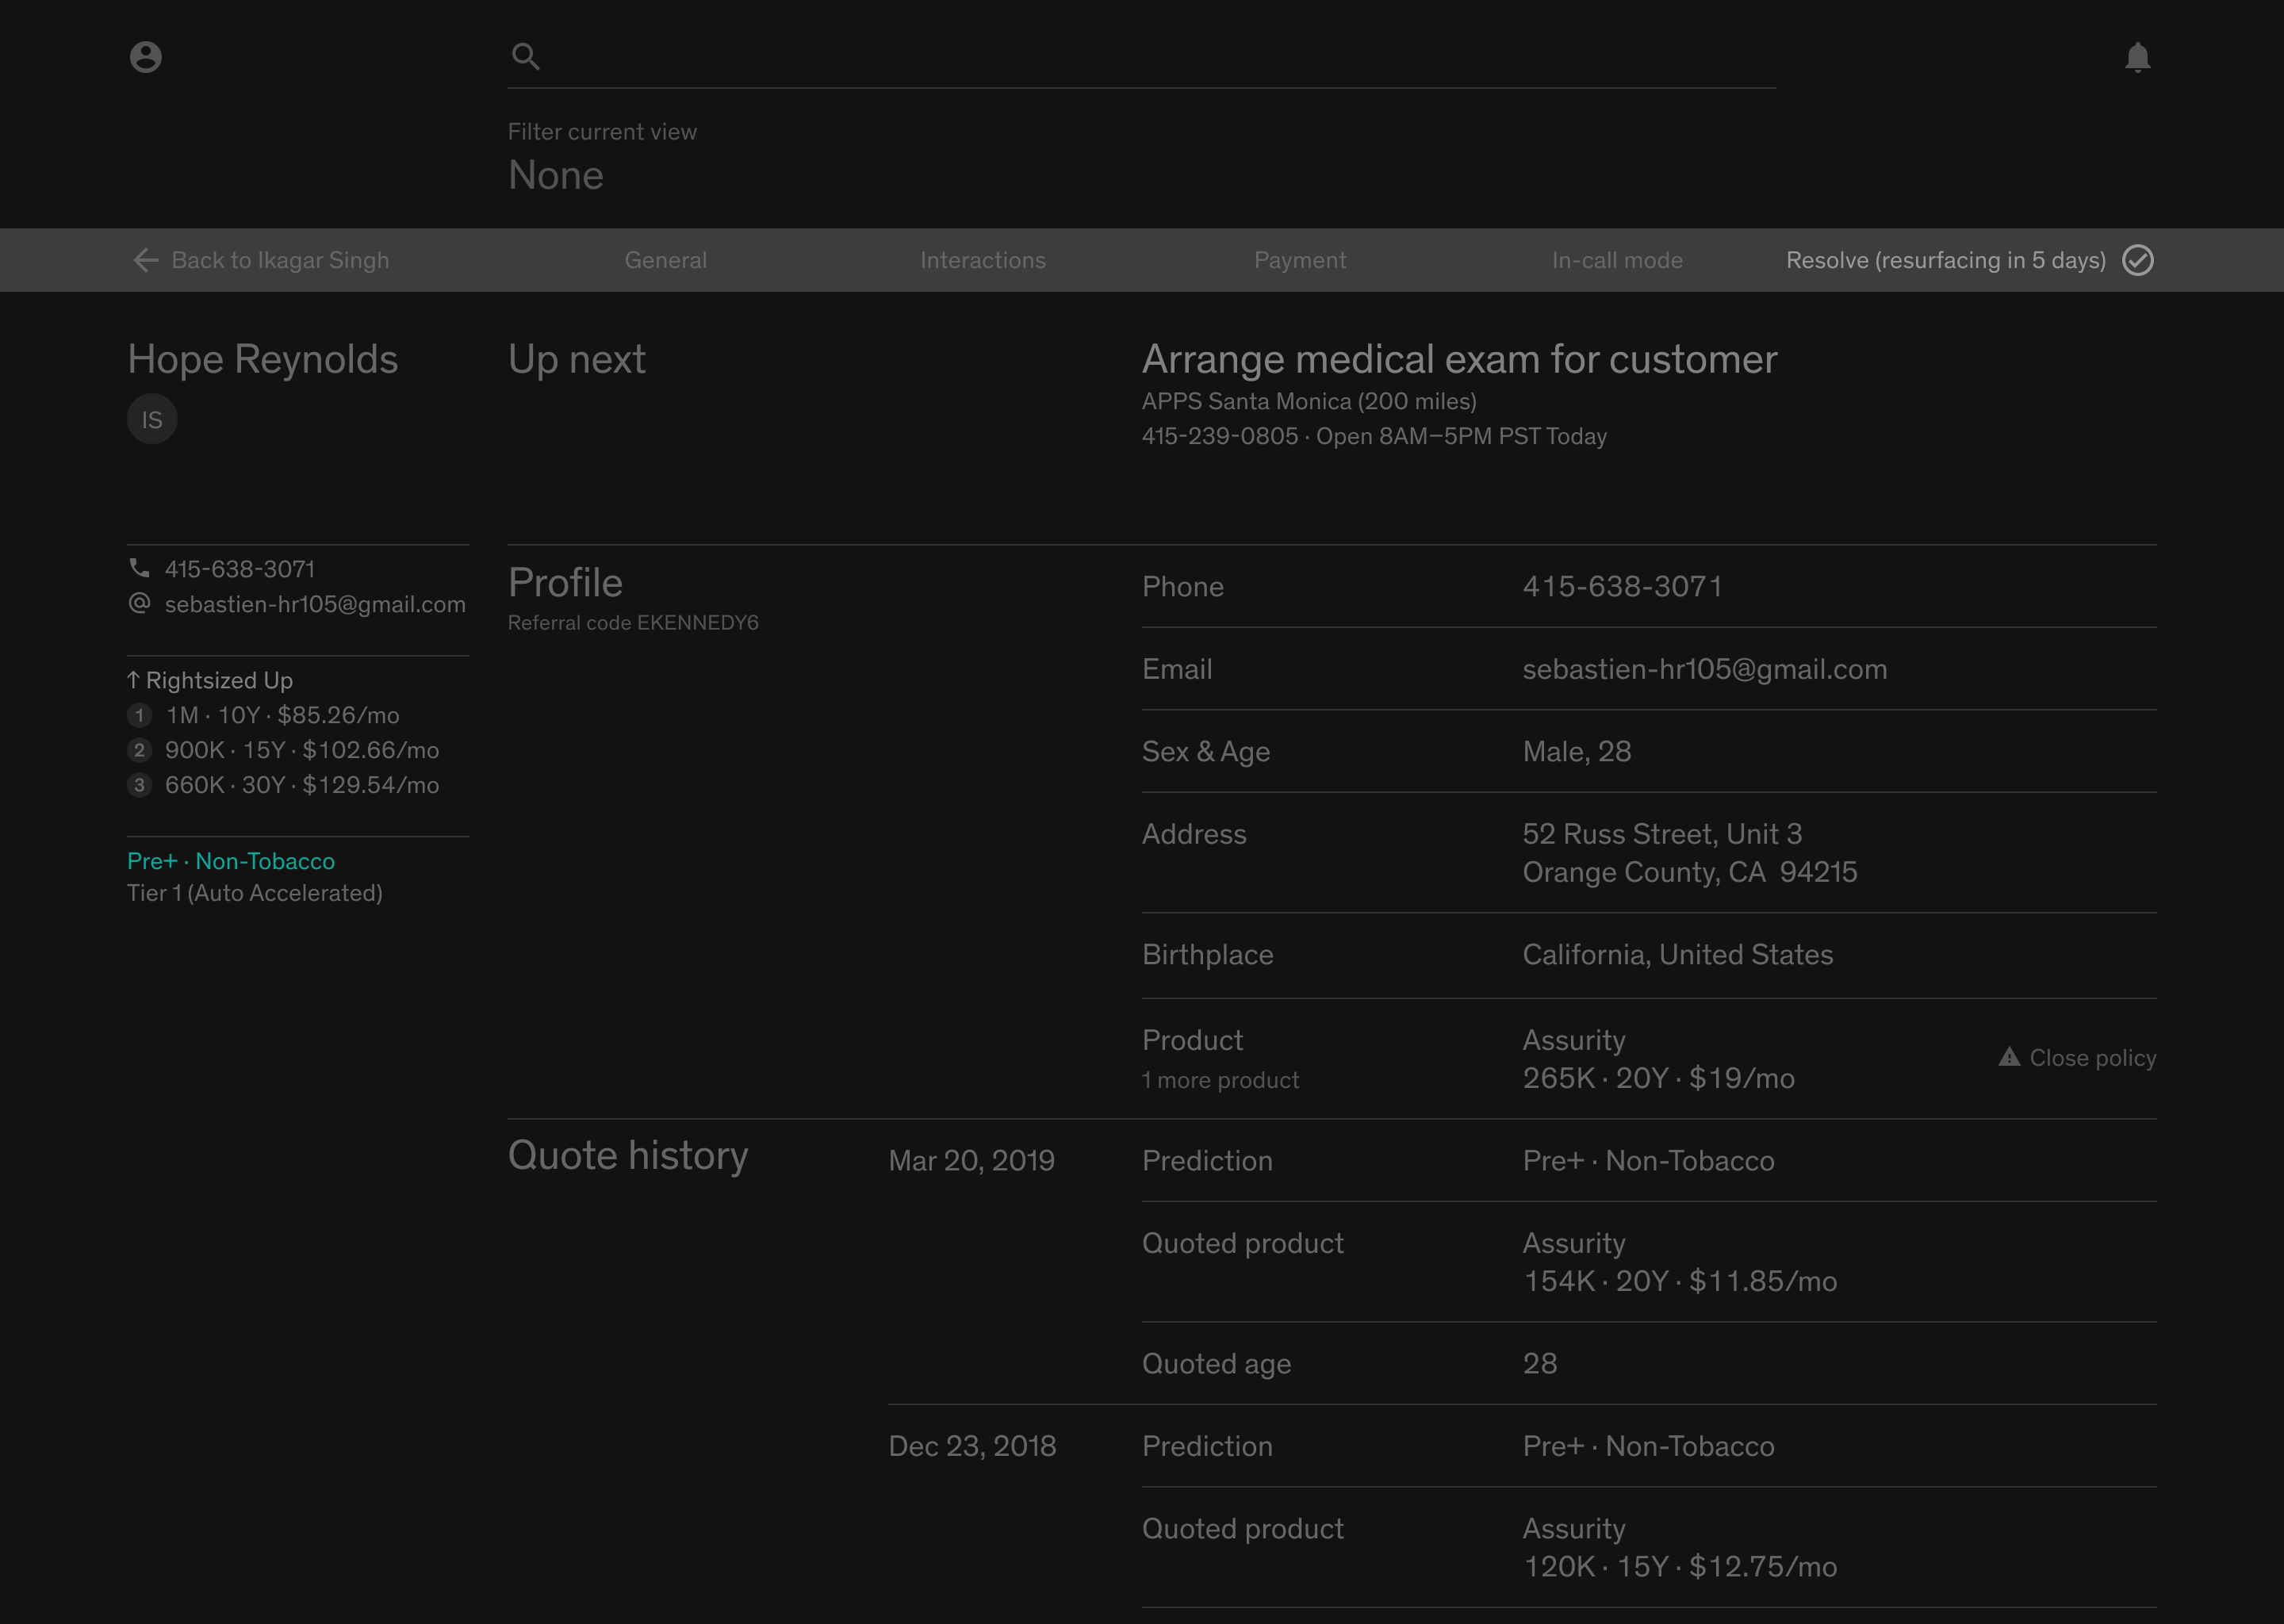Image resolution: width=2284 pixels, height=1624 pixels.
Task: Click into the search input field
Action: pos(1150,57)
